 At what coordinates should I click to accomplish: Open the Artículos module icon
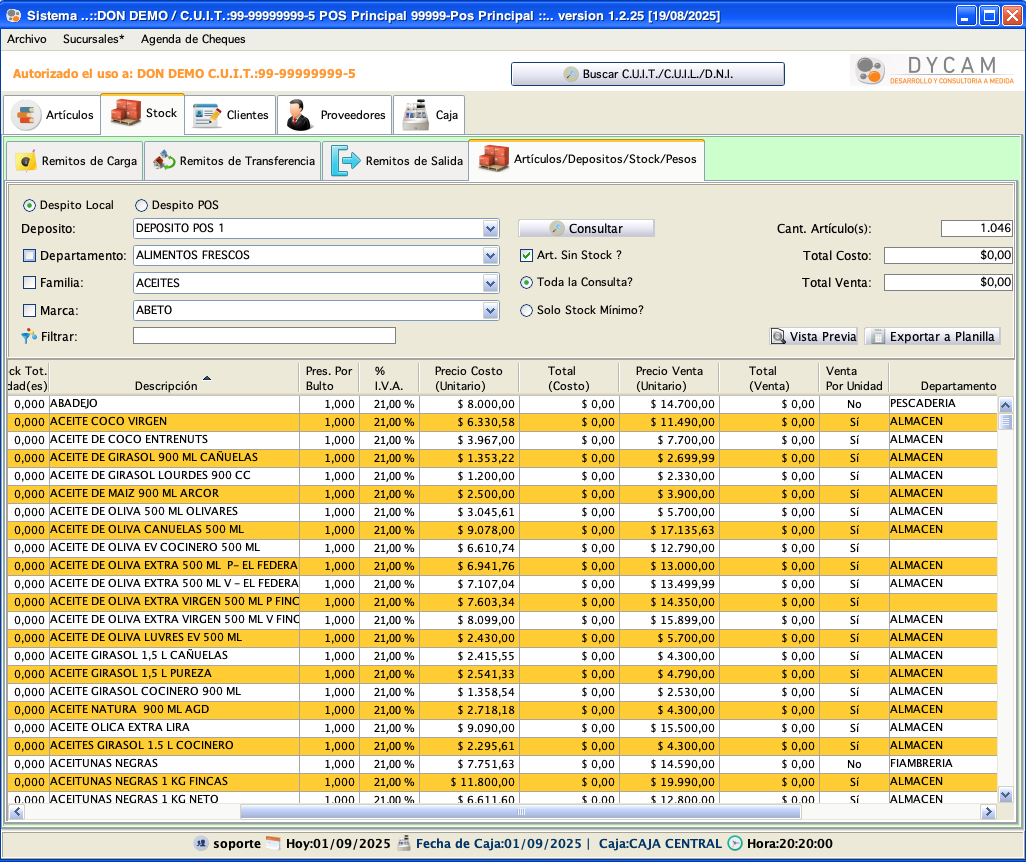click(27, 115)
